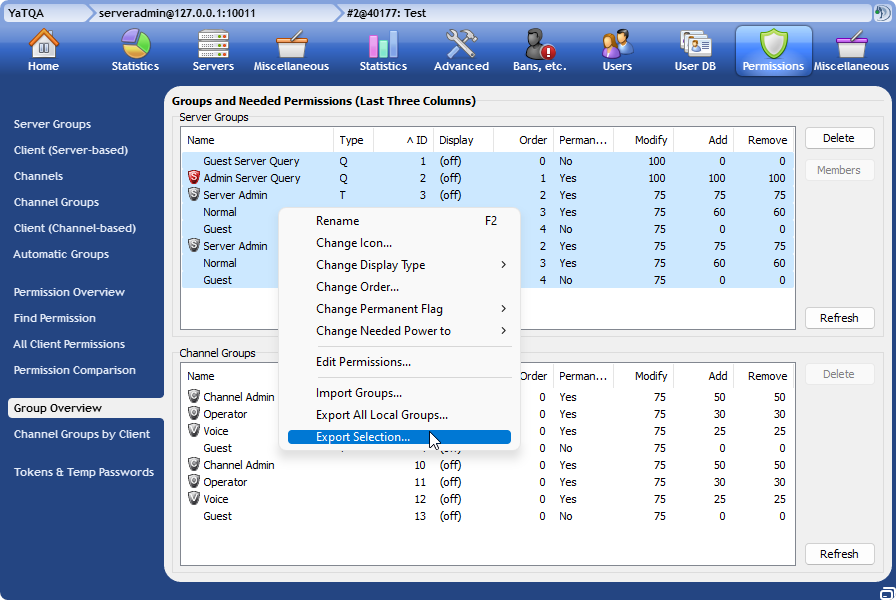This screenshot has height=600, width=896.
Task: Open the pie chart Statistics icon
Action: click(x=135, y=50)
